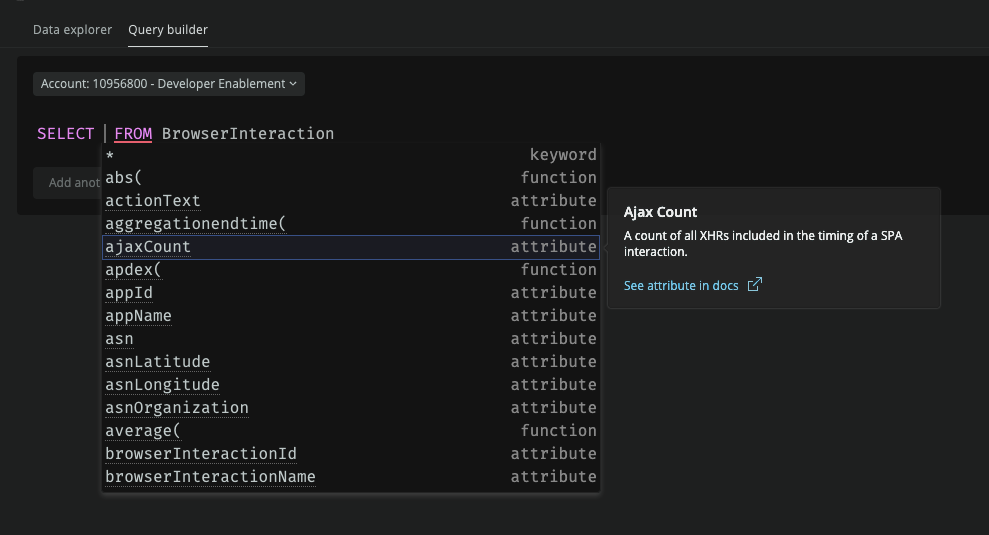Choose the * keyword suggestion

point(351,155)
